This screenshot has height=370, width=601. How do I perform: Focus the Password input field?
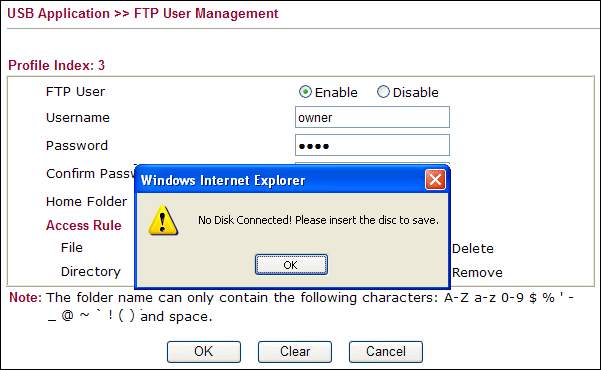[372, 145]
